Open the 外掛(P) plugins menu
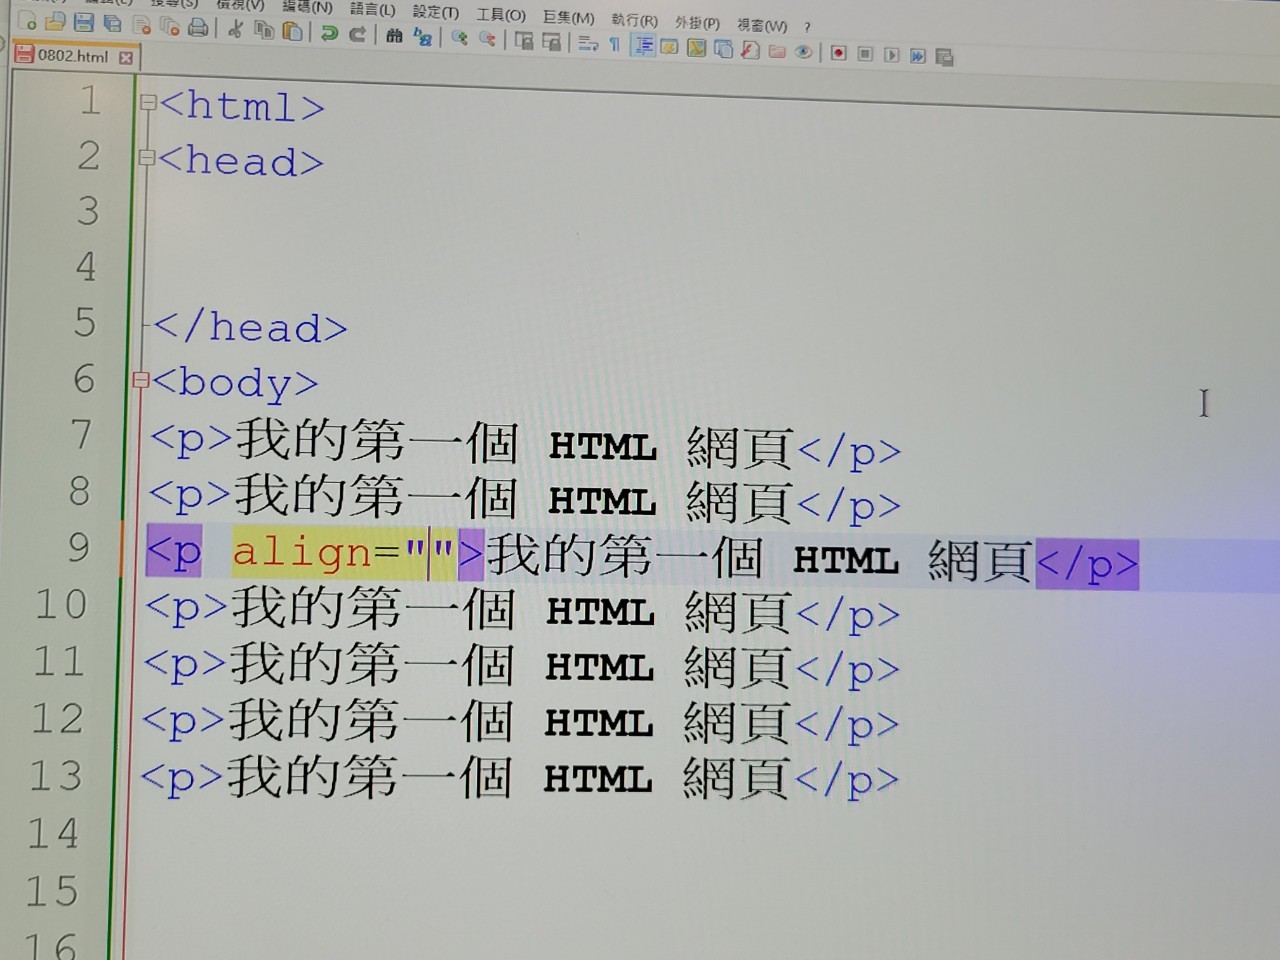This screenshot has height=960, width=1280. pos(697,22)
